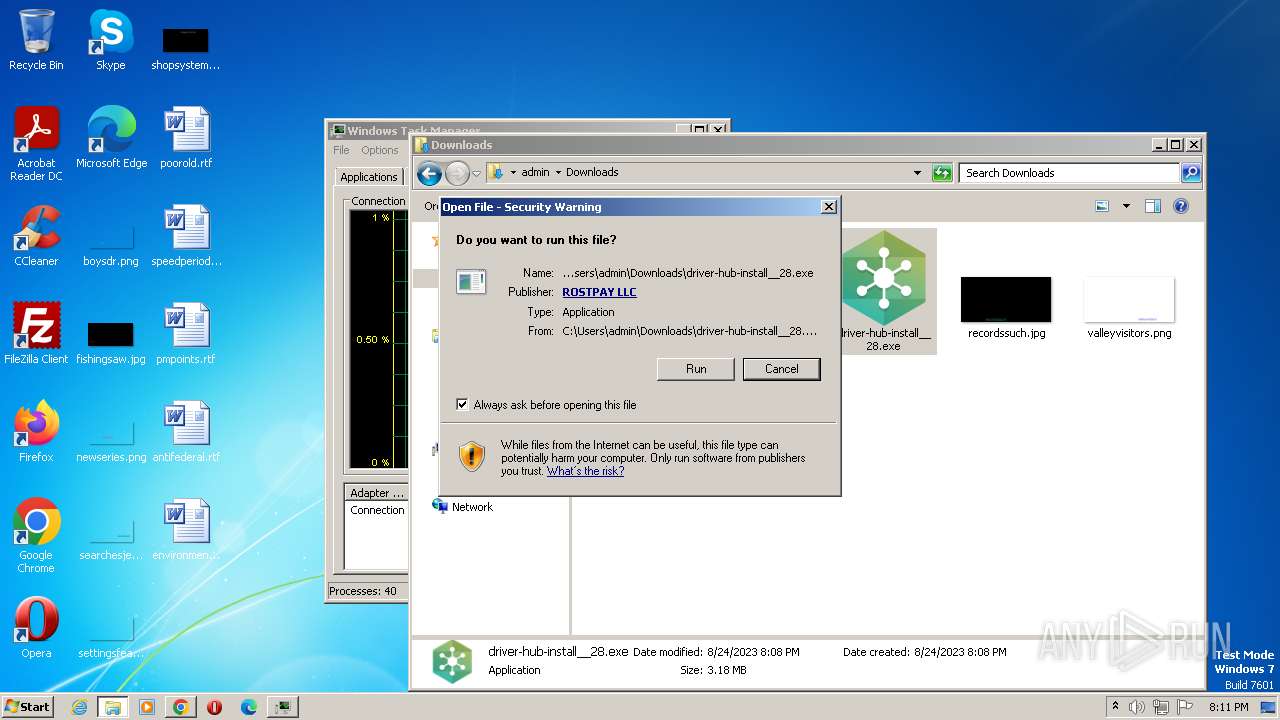The image size is (1280, 720).
Task: Open Chrome from the taskbar
Action: click(181, 707)
